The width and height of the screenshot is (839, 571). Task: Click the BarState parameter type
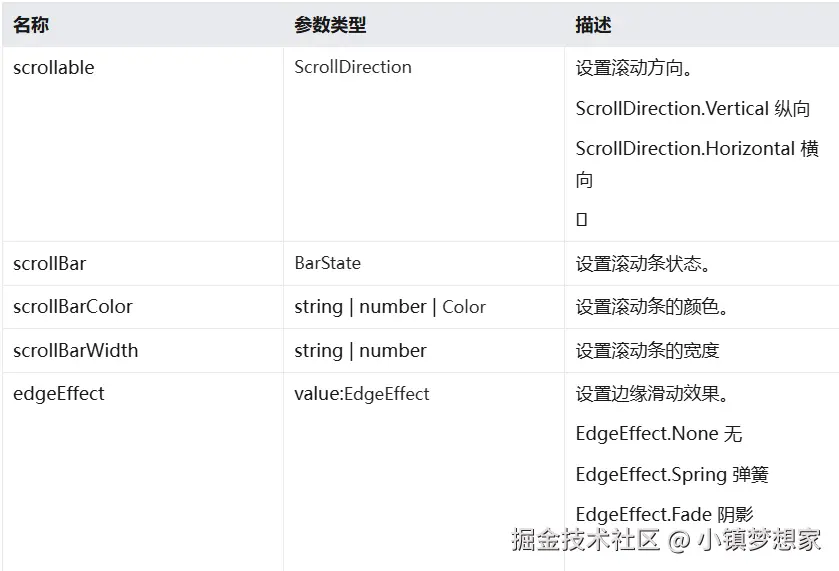click(328, 264)
